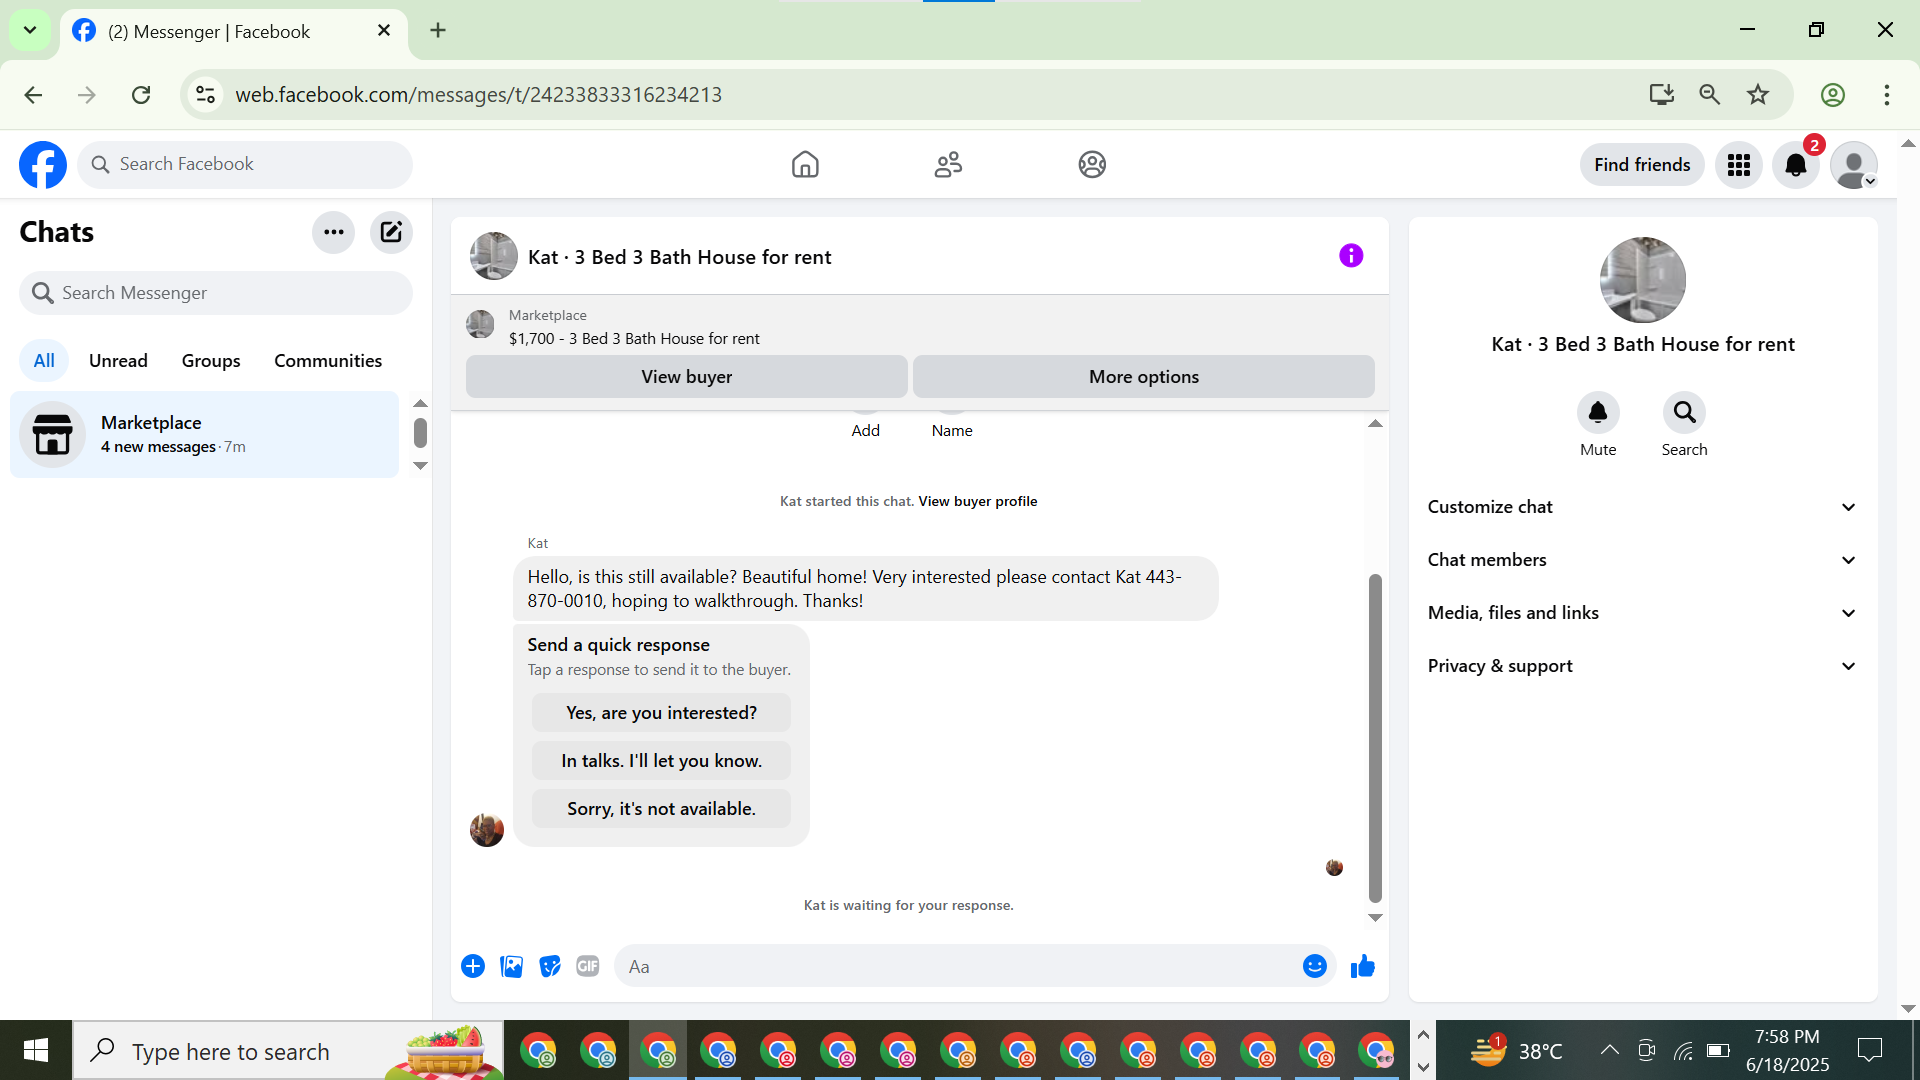Screen dimensions: 1920x1080
Task: Send quick response 'In talks. I'll let you know.'
Action: [x=661, y=761]
